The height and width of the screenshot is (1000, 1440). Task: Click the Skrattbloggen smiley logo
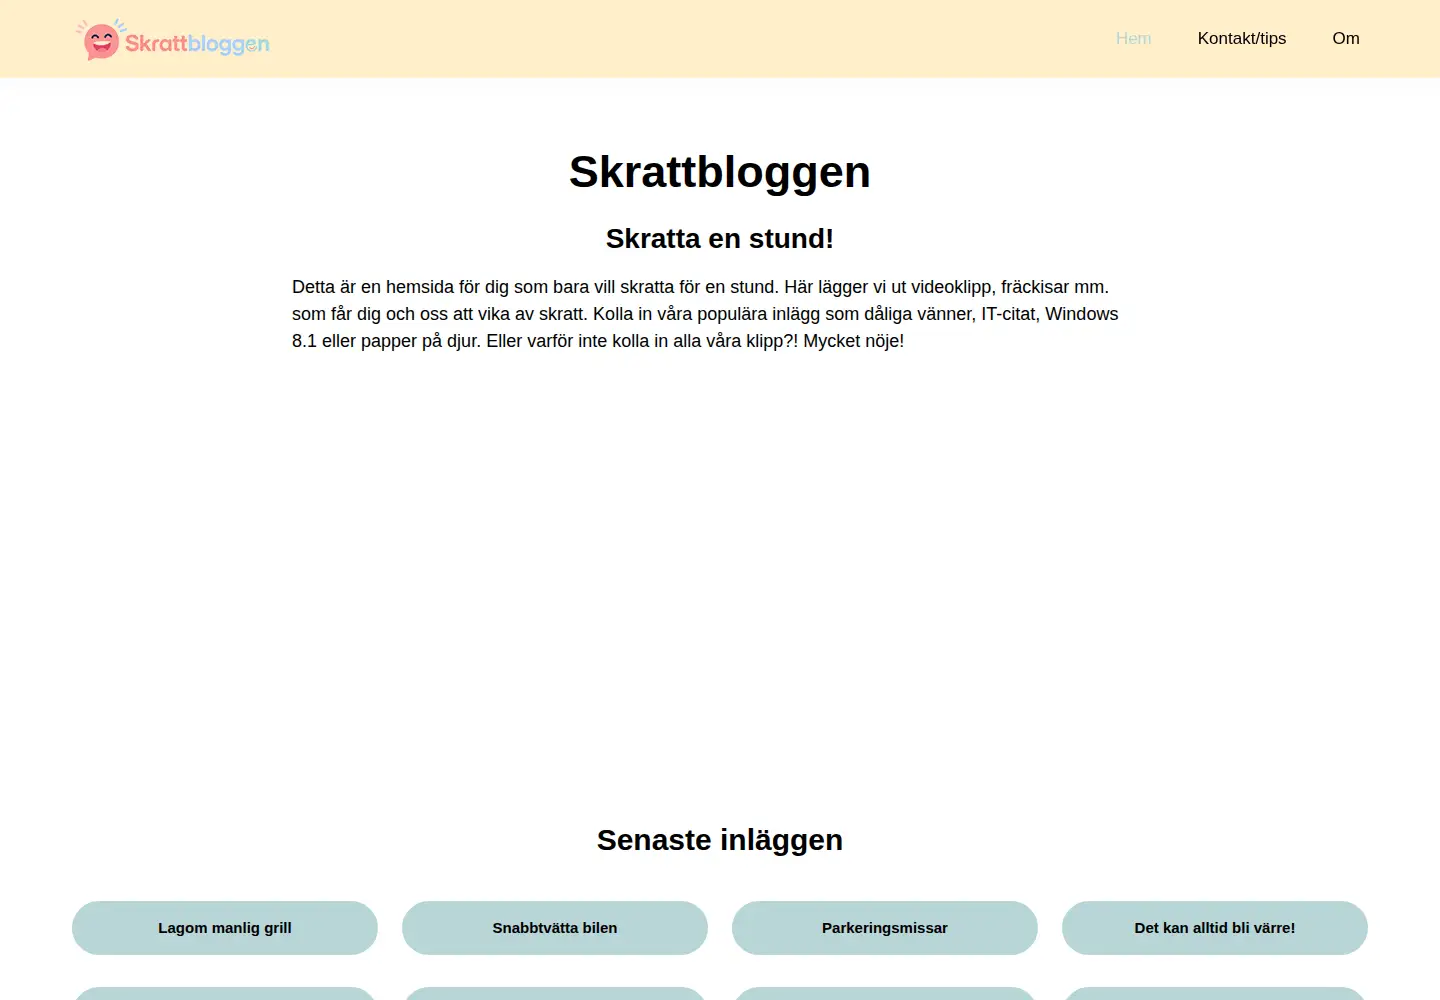pyautogui.click(x=172, y=40)
